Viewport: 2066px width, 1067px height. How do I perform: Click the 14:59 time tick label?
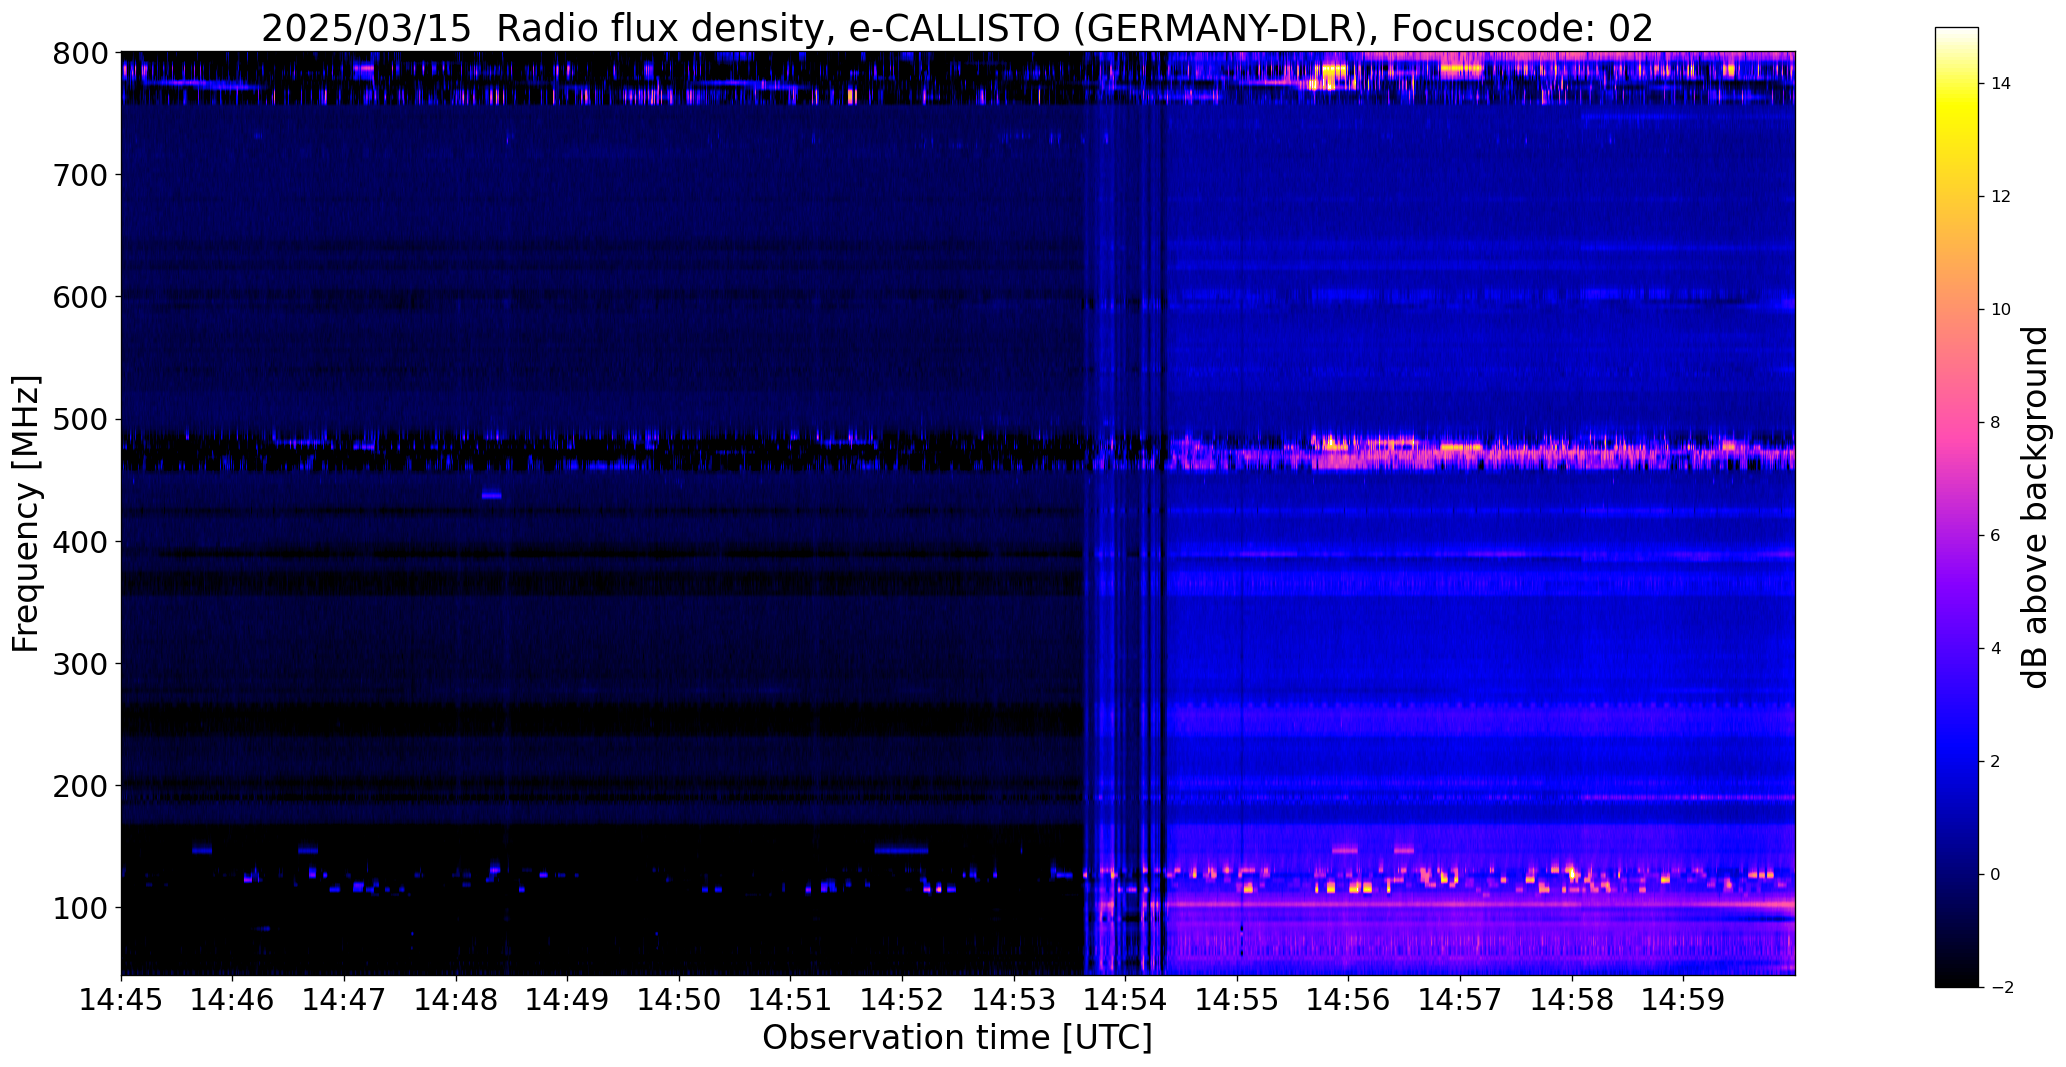point(1684,1000)
